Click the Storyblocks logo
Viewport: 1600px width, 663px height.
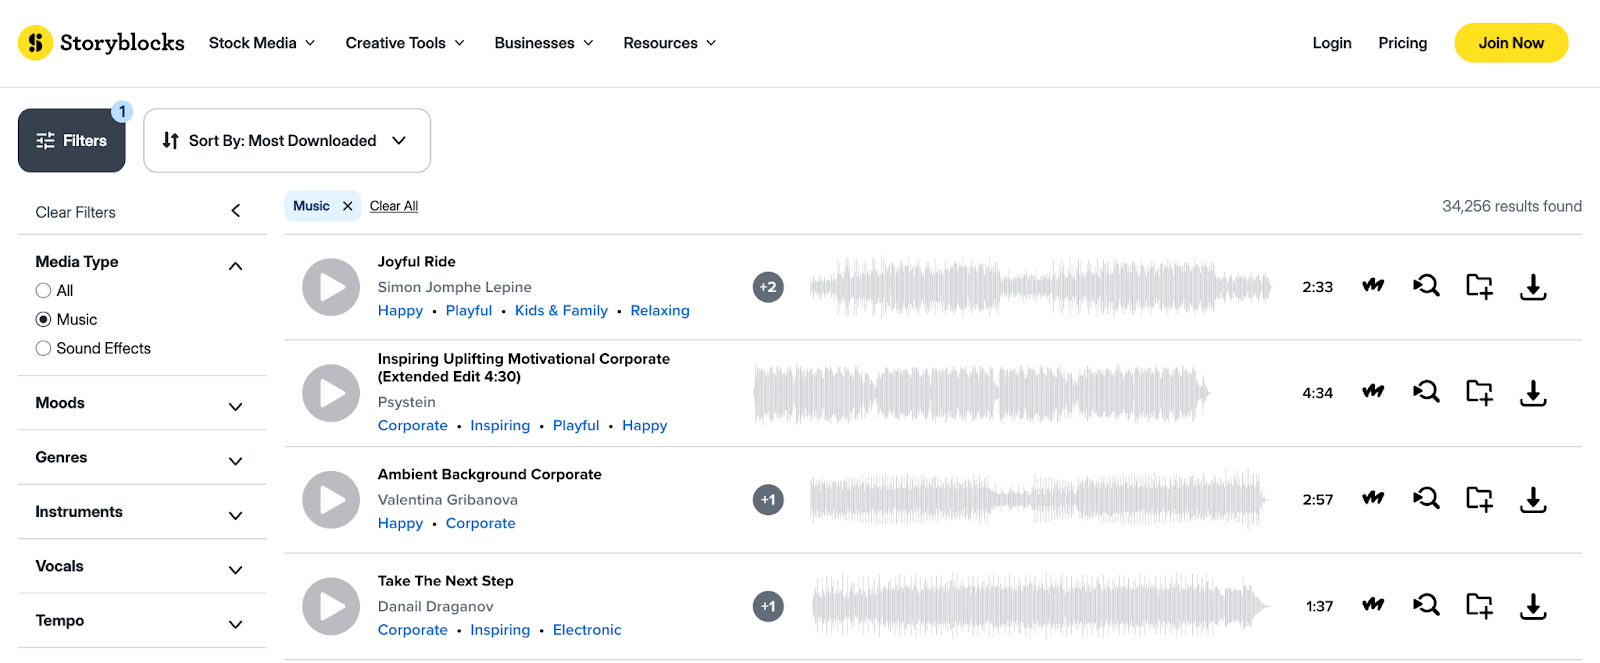pos(101,43)
